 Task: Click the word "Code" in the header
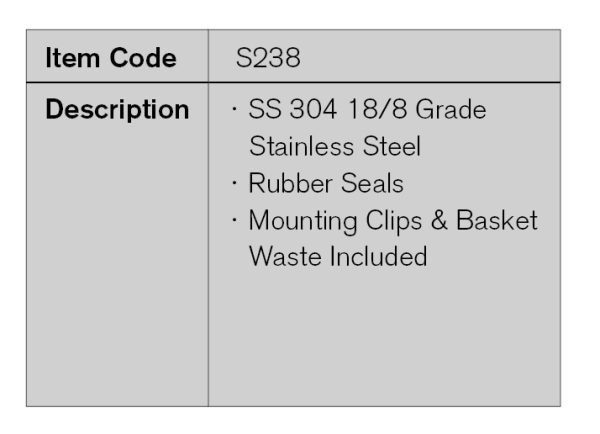click(x=144, y=59)
